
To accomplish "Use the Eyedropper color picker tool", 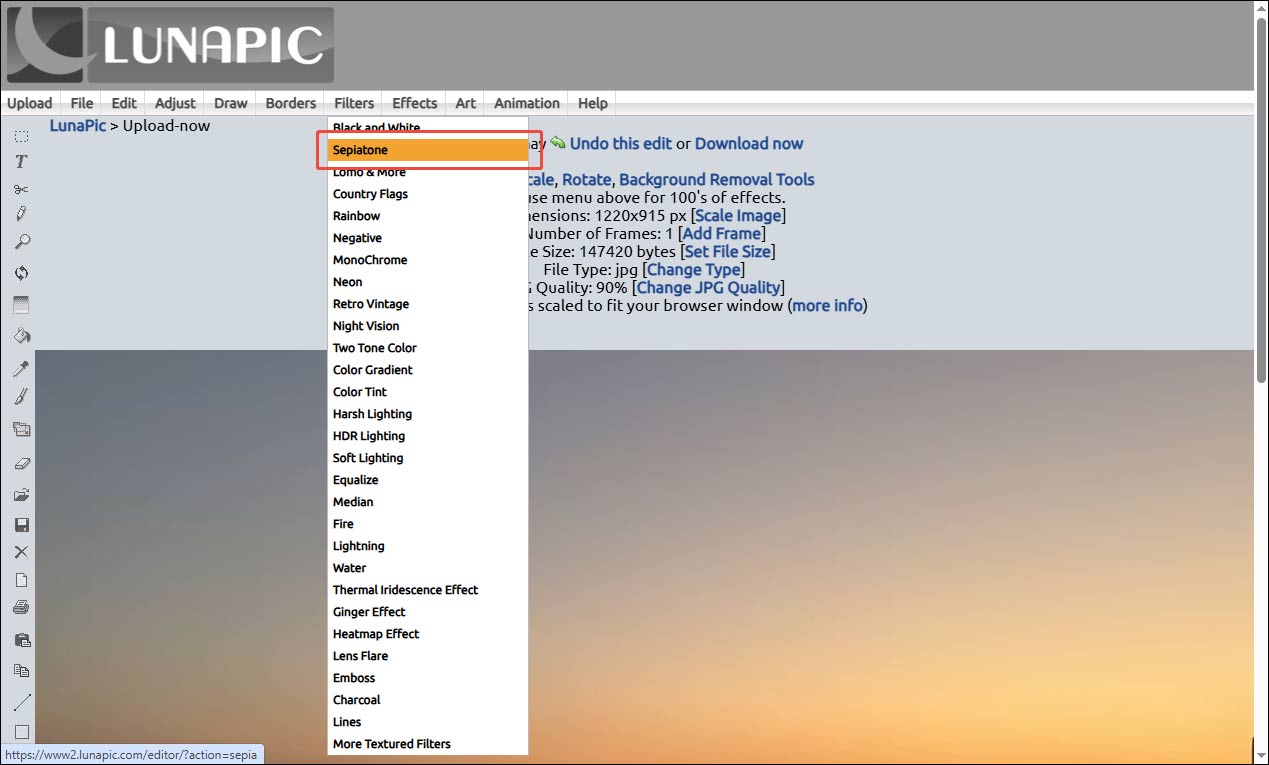I will [22, 368].
